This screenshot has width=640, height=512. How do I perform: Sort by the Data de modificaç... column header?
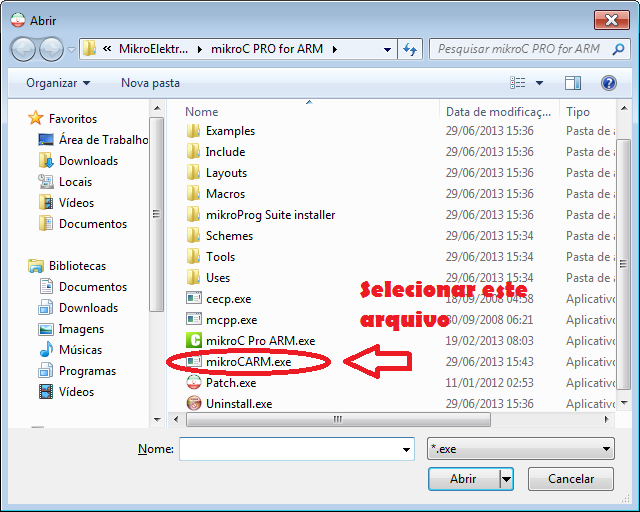[x=499, y=111]
